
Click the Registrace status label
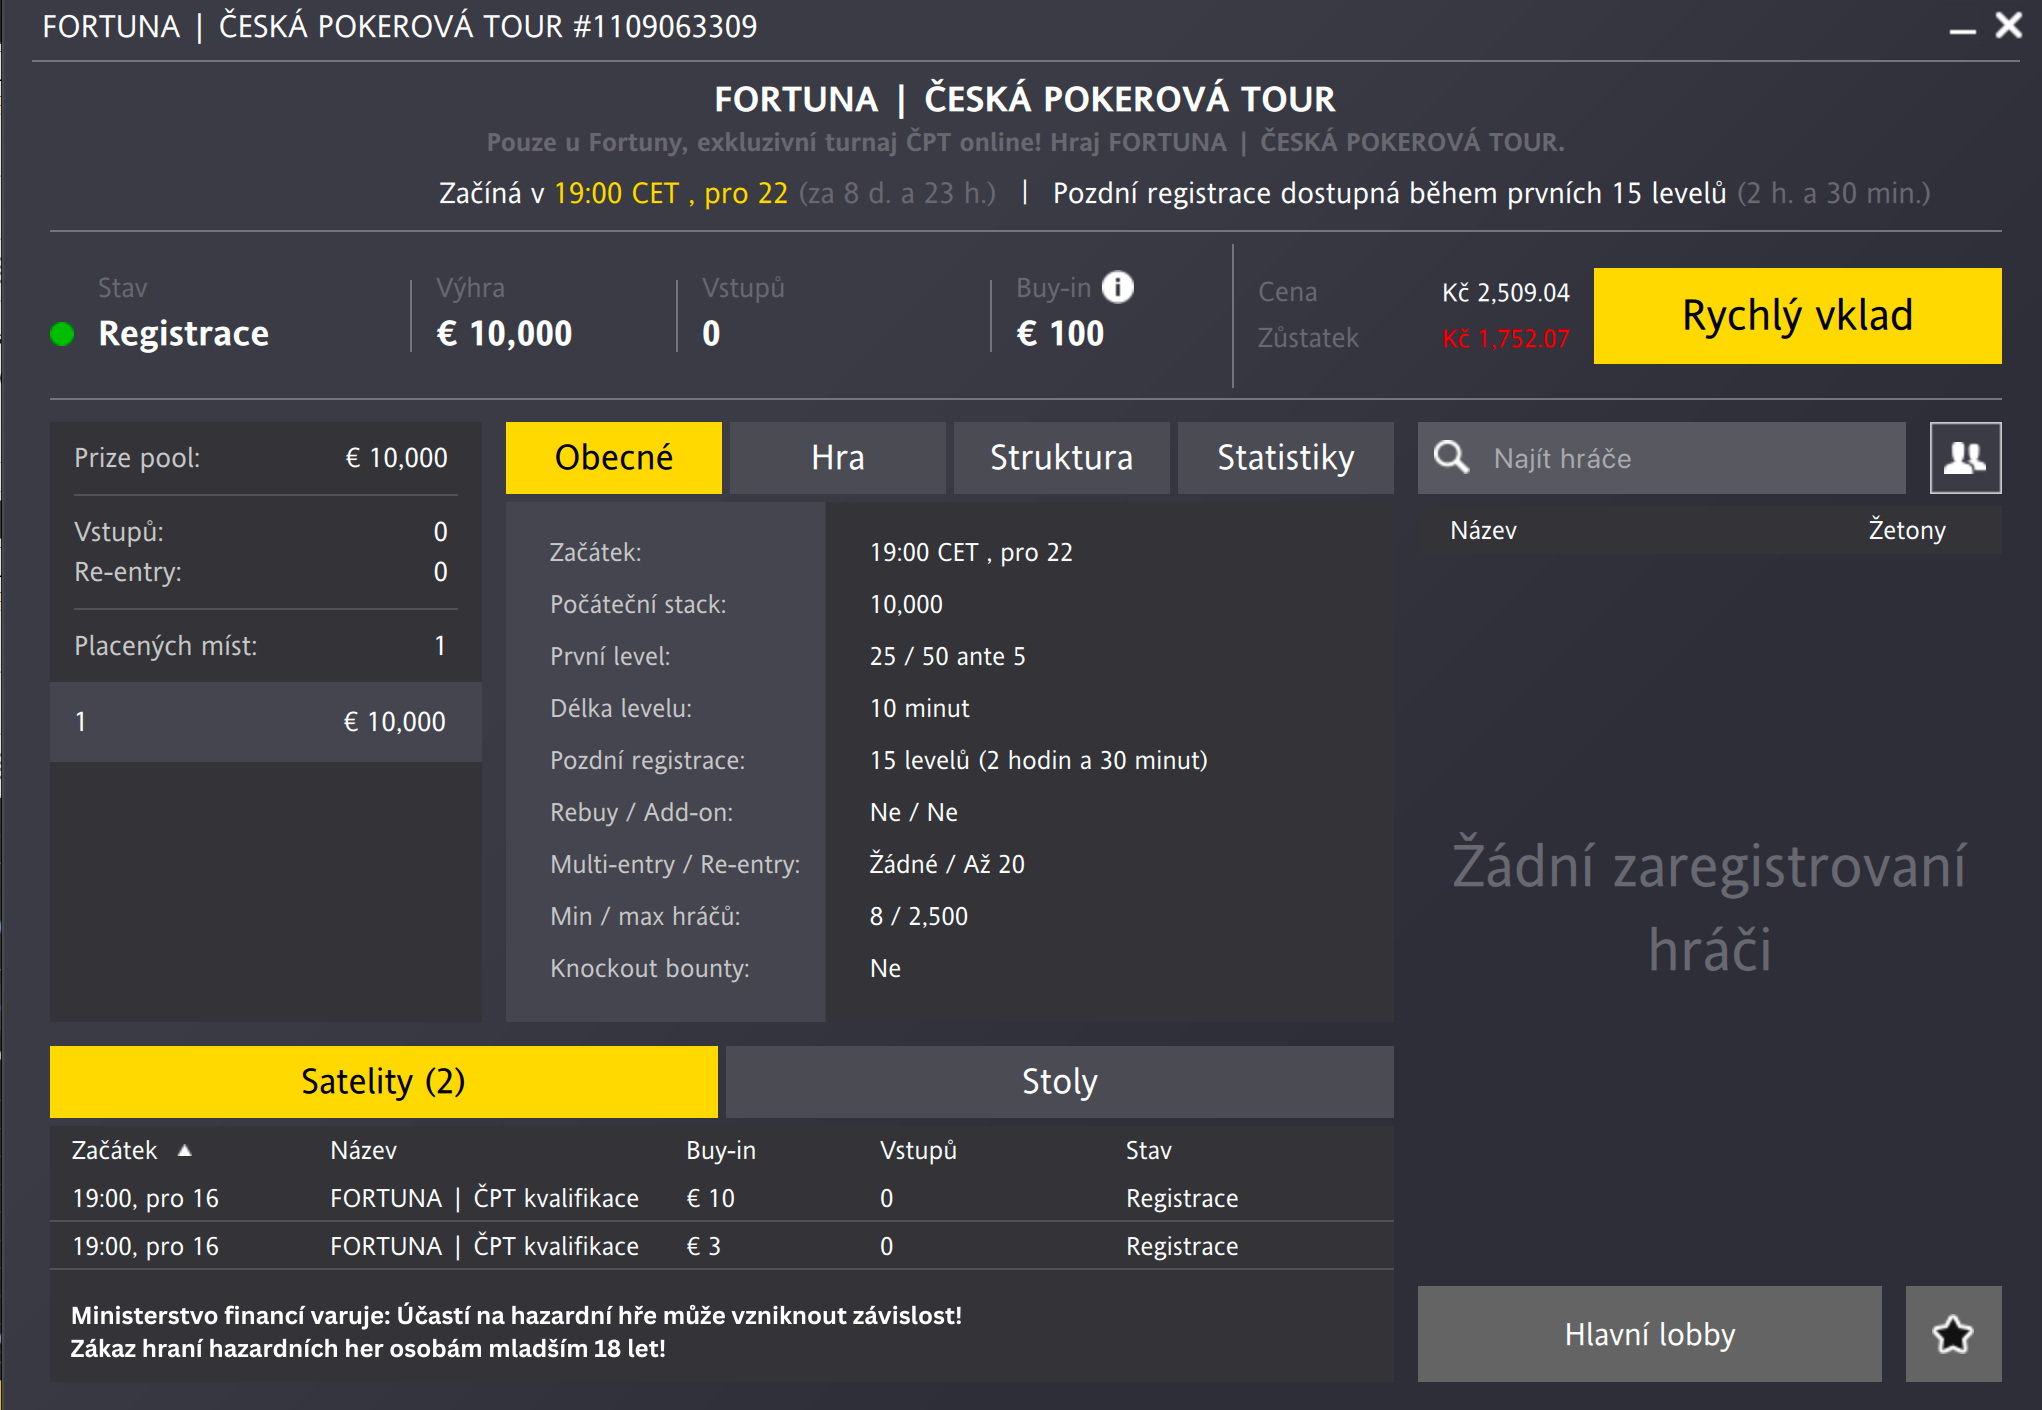[x=184, y=333]
